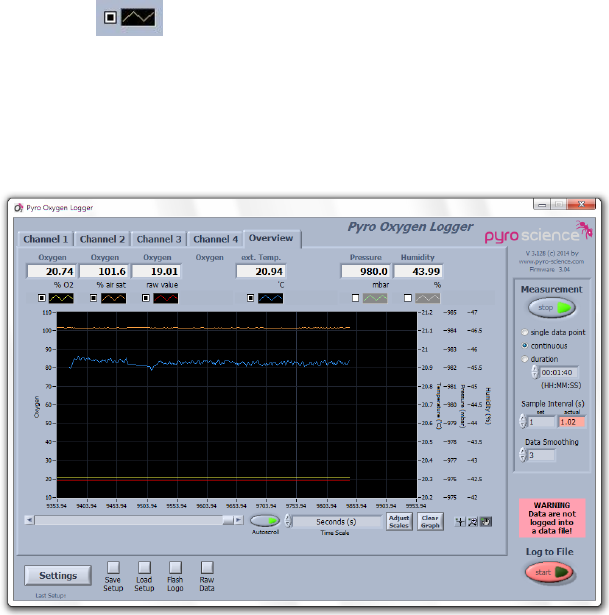Select continuous measurement mode
The height and width of the screenshot is (615, 609).
[524, 346]
